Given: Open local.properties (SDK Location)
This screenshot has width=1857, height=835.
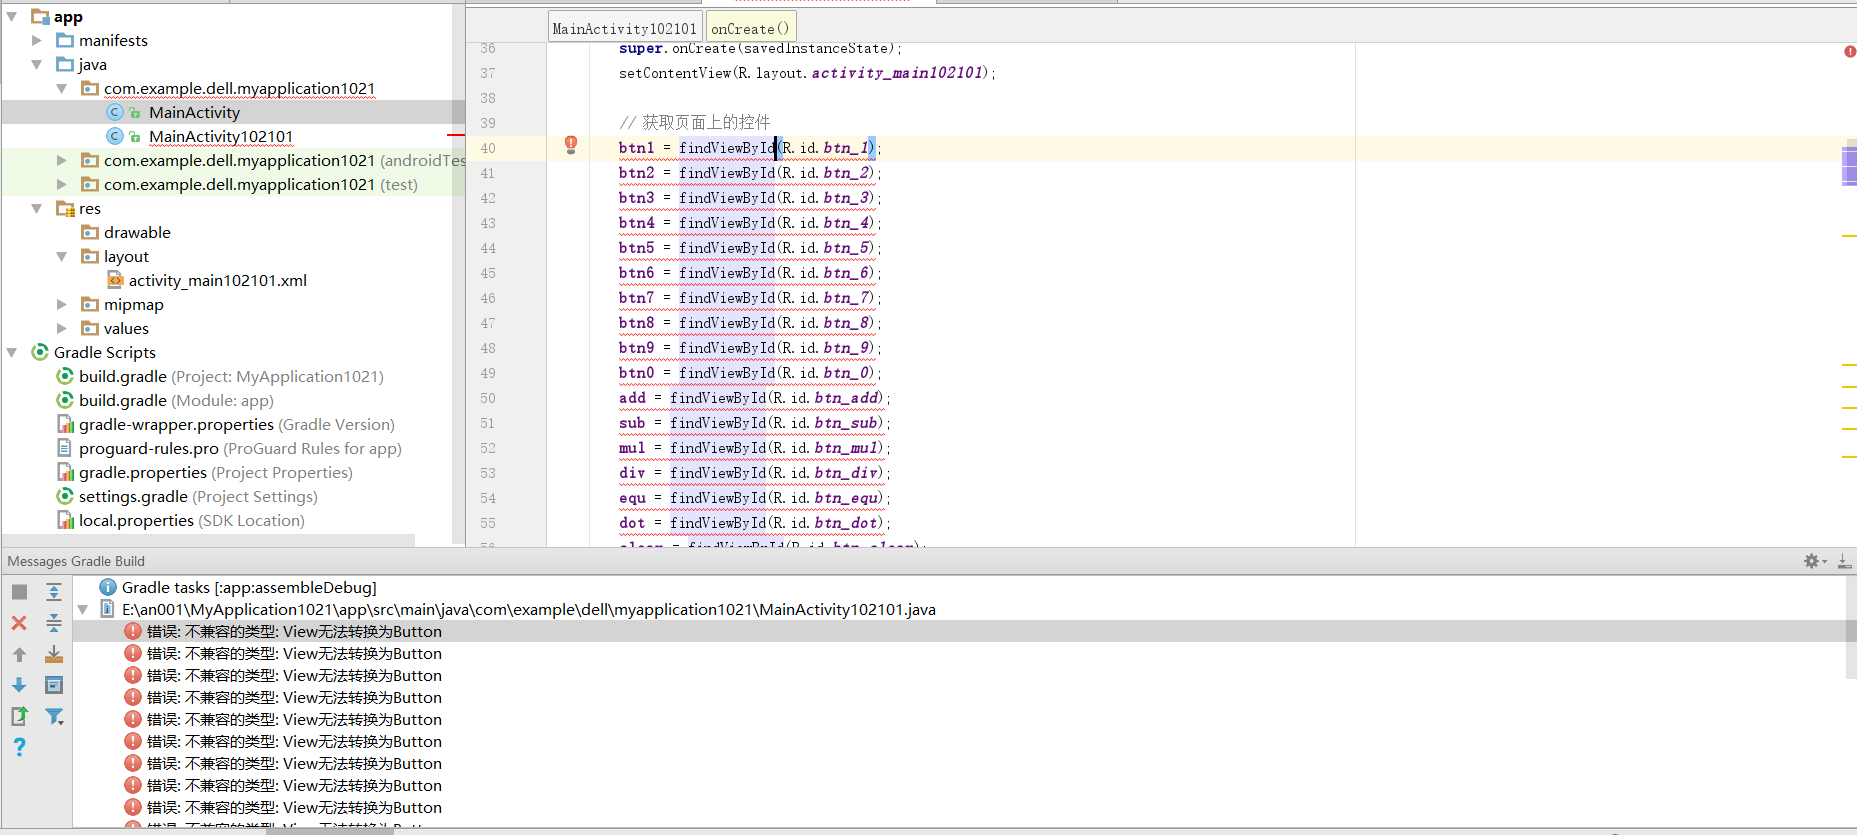Looking at the screenshot, I should (191, 520).
